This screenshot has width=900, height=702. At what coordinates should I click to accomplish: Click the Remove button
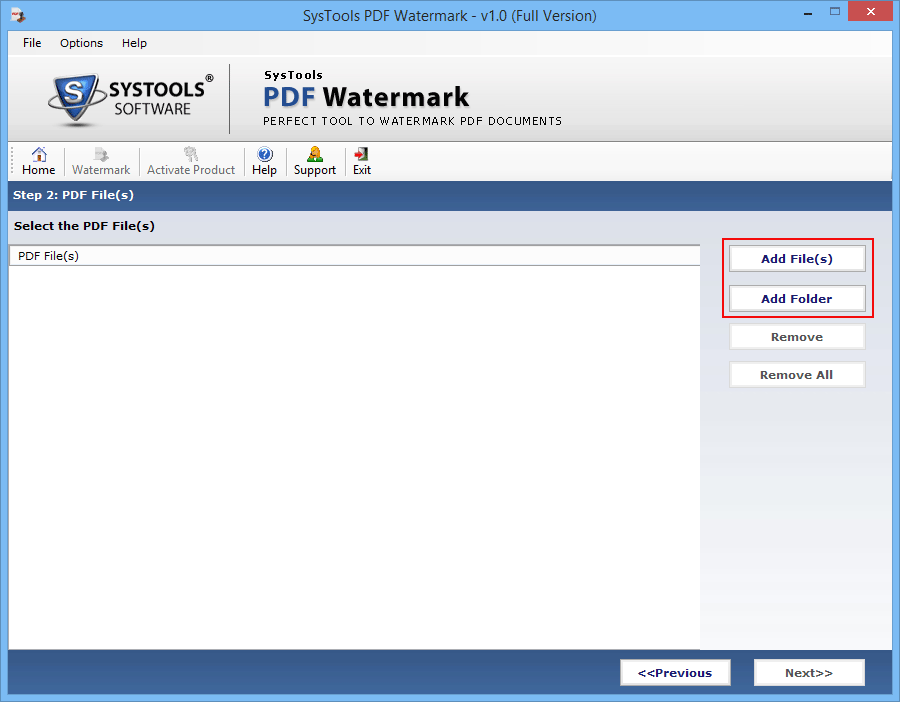pos(797,337)
